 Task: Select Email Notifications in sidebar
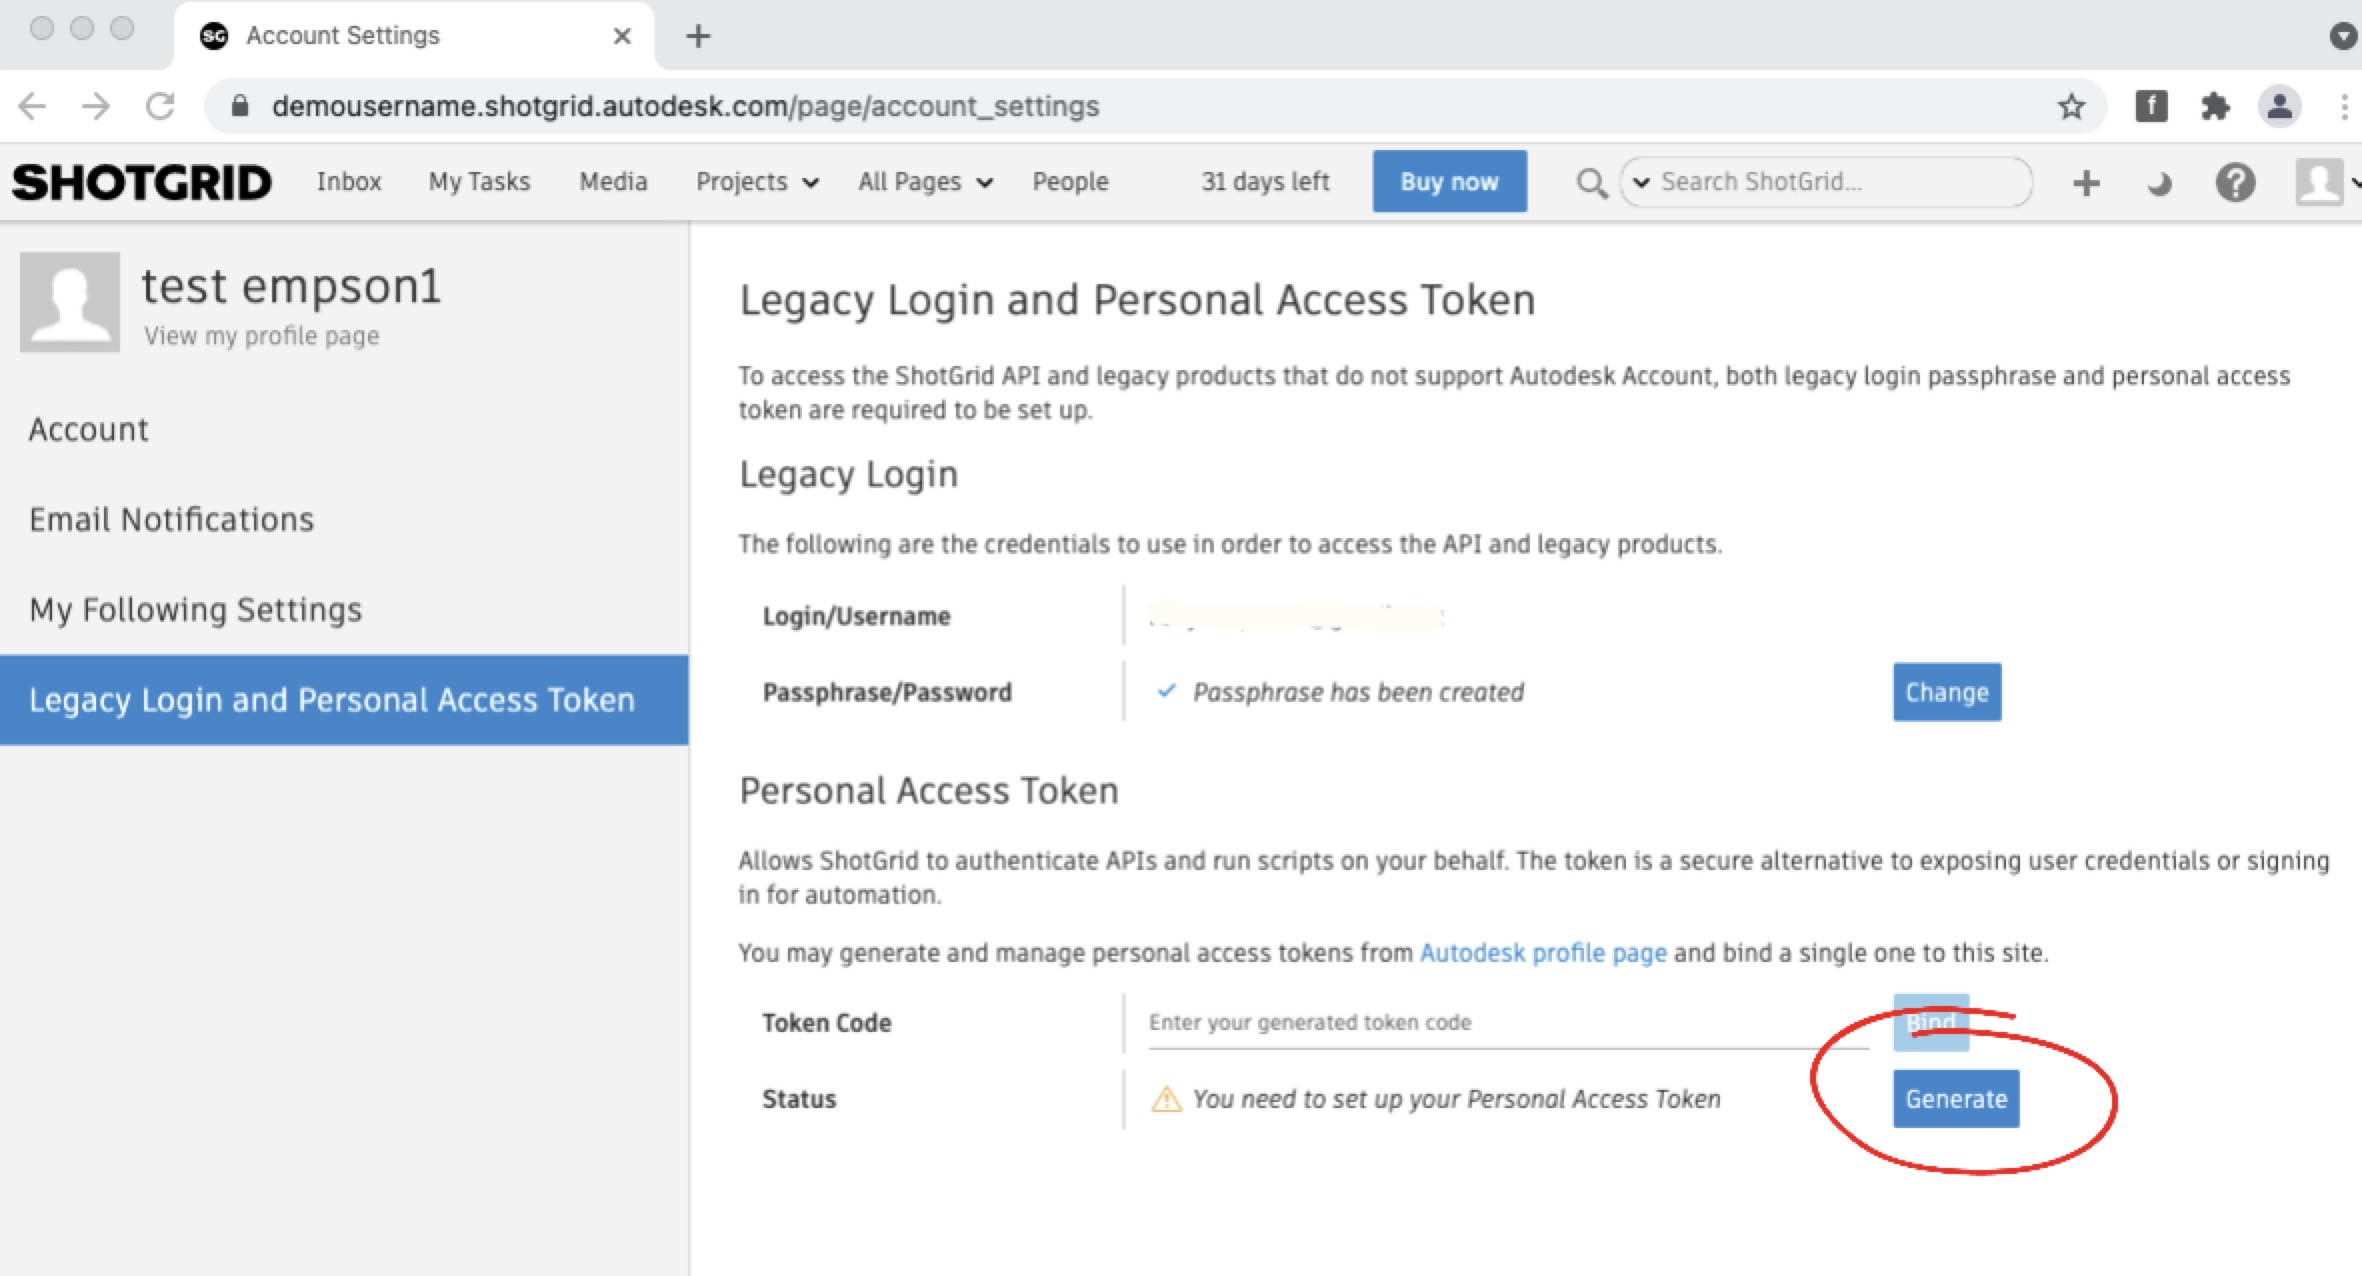(x=171, y=520)
